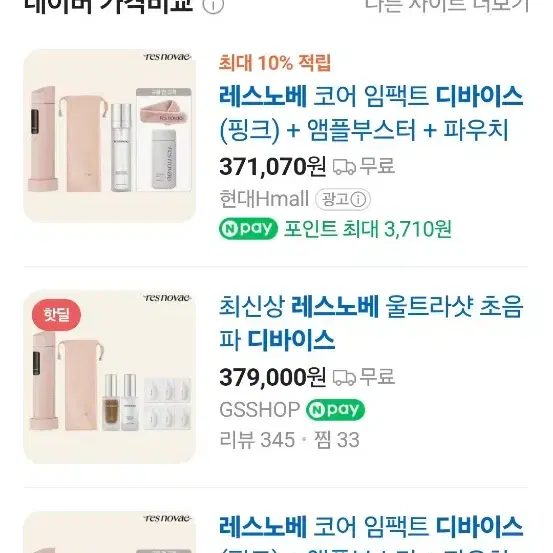Tap Npay badge next to GSSHOP

tap(335, 410)
